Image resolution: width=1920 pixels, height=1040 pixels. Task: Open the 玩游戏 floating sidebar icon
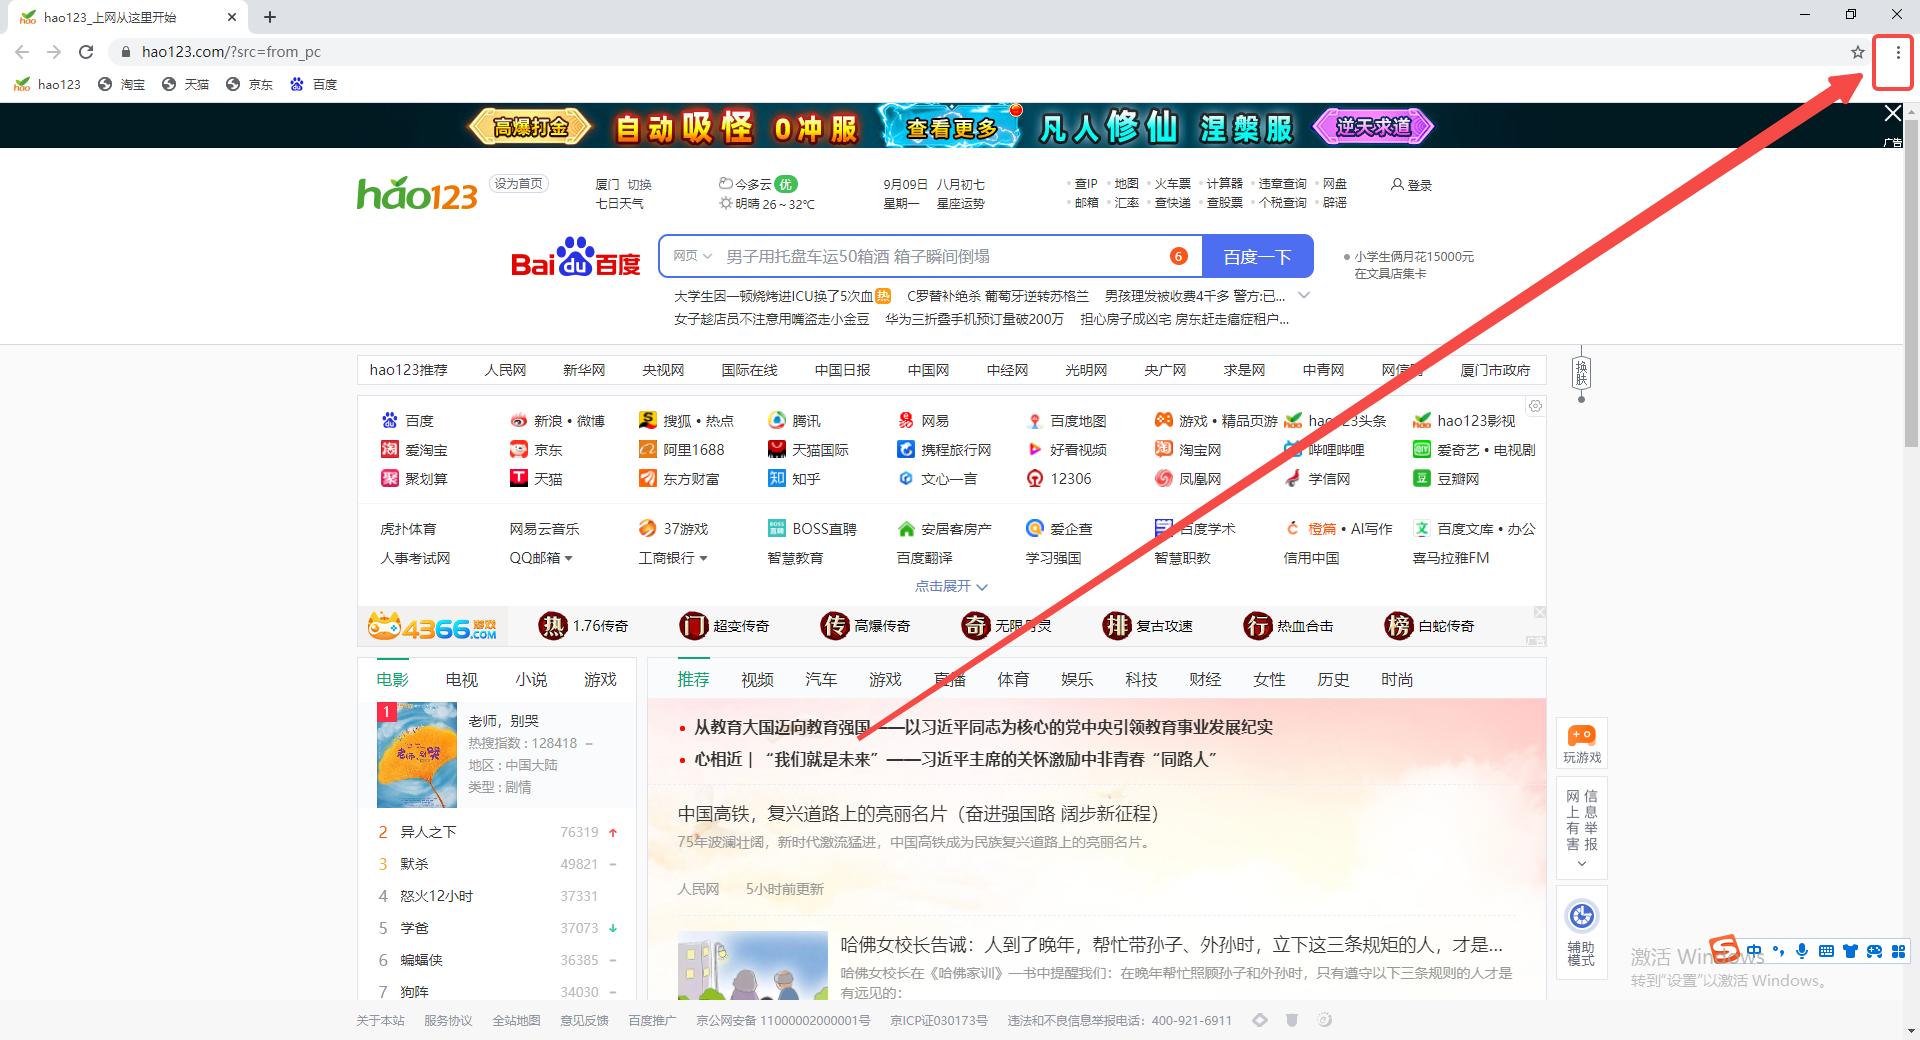click(x=1581, y=742)
